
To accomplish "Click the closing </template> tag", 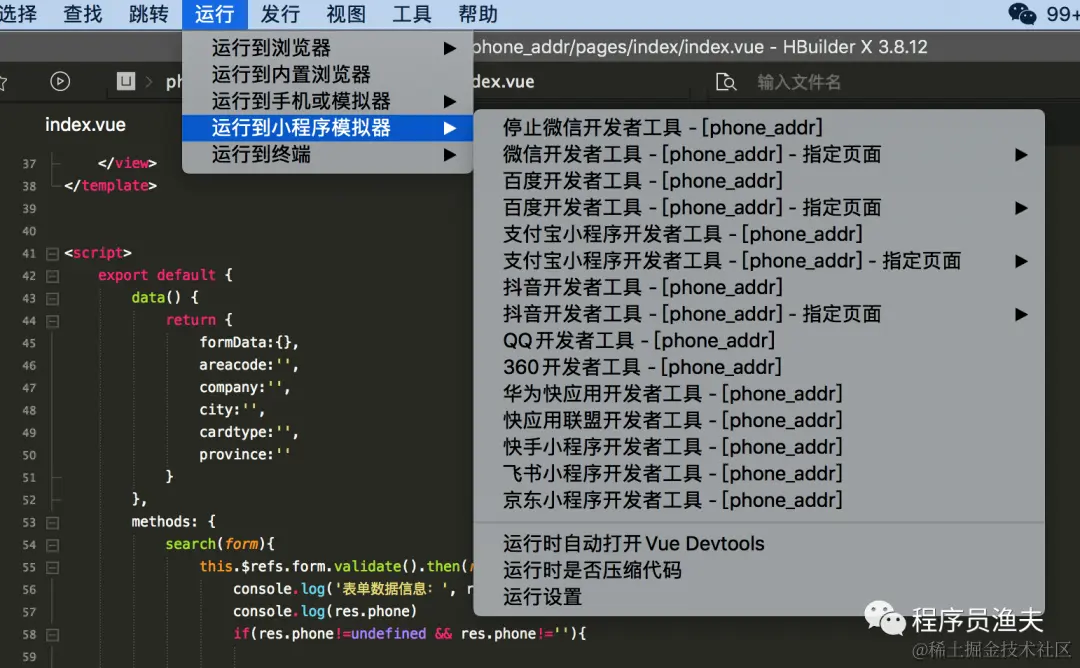I will (x=110, y=186).
